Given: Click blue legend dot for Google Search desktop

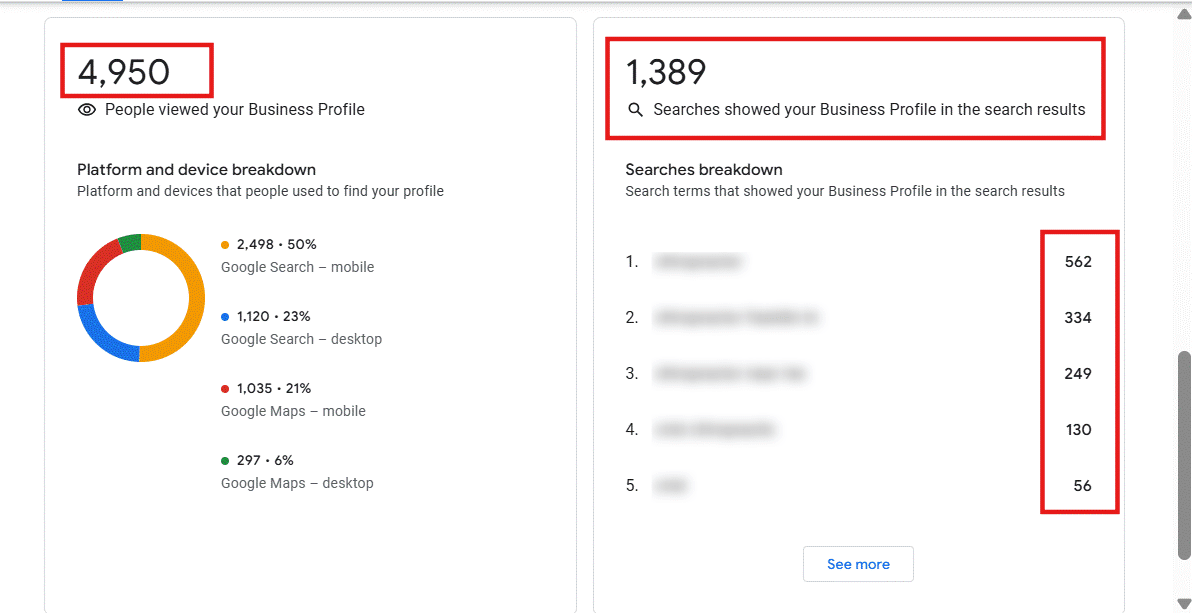Looking at the screenshot, I should pos(225,316).
